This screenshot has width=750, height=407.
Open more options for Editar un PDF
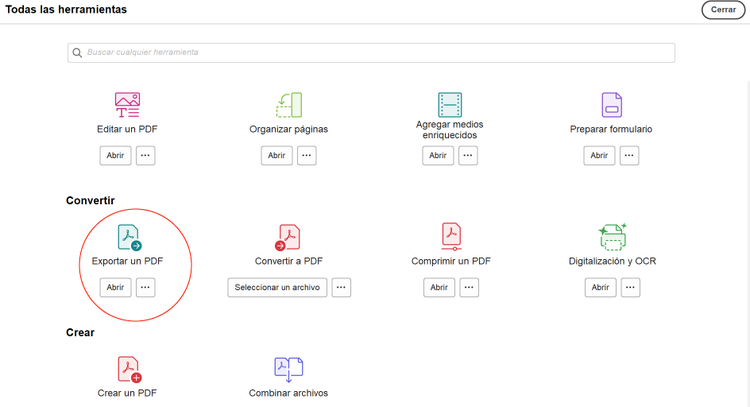[x=145, y=155]
